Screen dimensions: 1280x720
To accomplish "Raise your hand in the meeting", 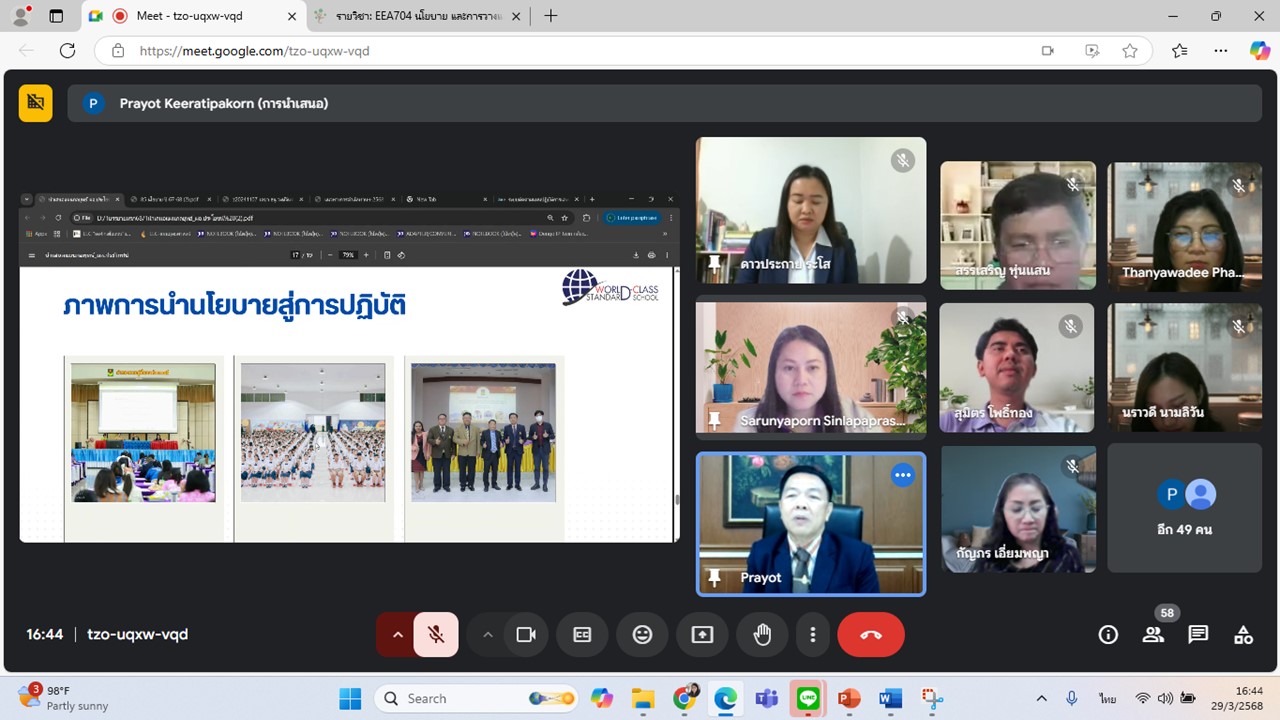I will (762, 634).
